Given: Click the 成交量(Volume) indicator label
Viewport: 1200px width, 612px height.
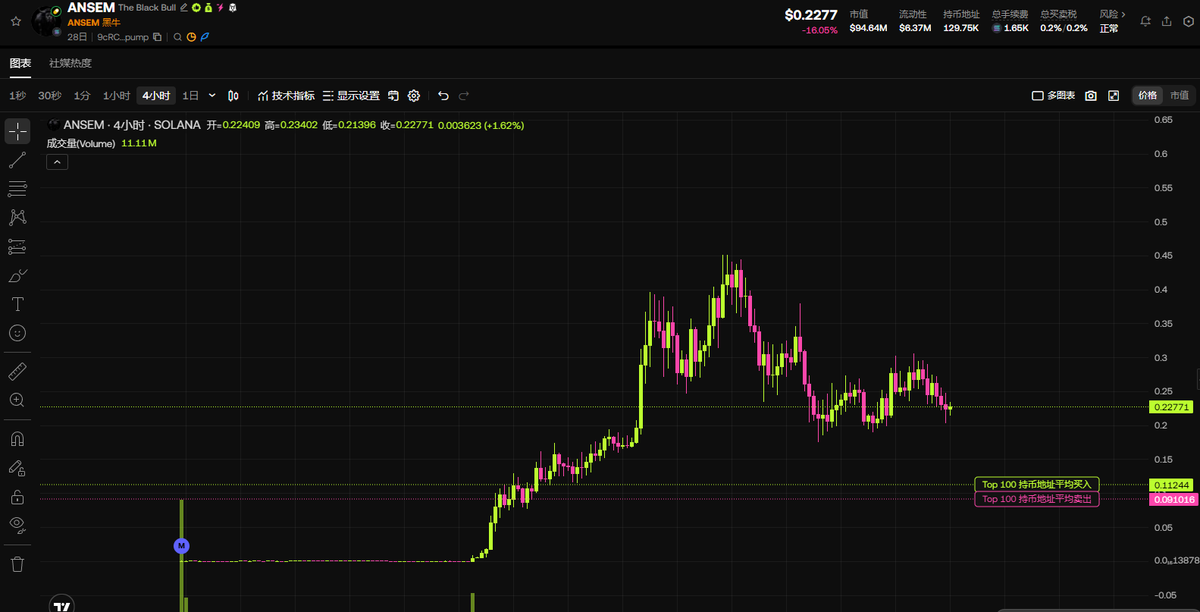Looking at the screenshot, I should [x=81, y=143].
